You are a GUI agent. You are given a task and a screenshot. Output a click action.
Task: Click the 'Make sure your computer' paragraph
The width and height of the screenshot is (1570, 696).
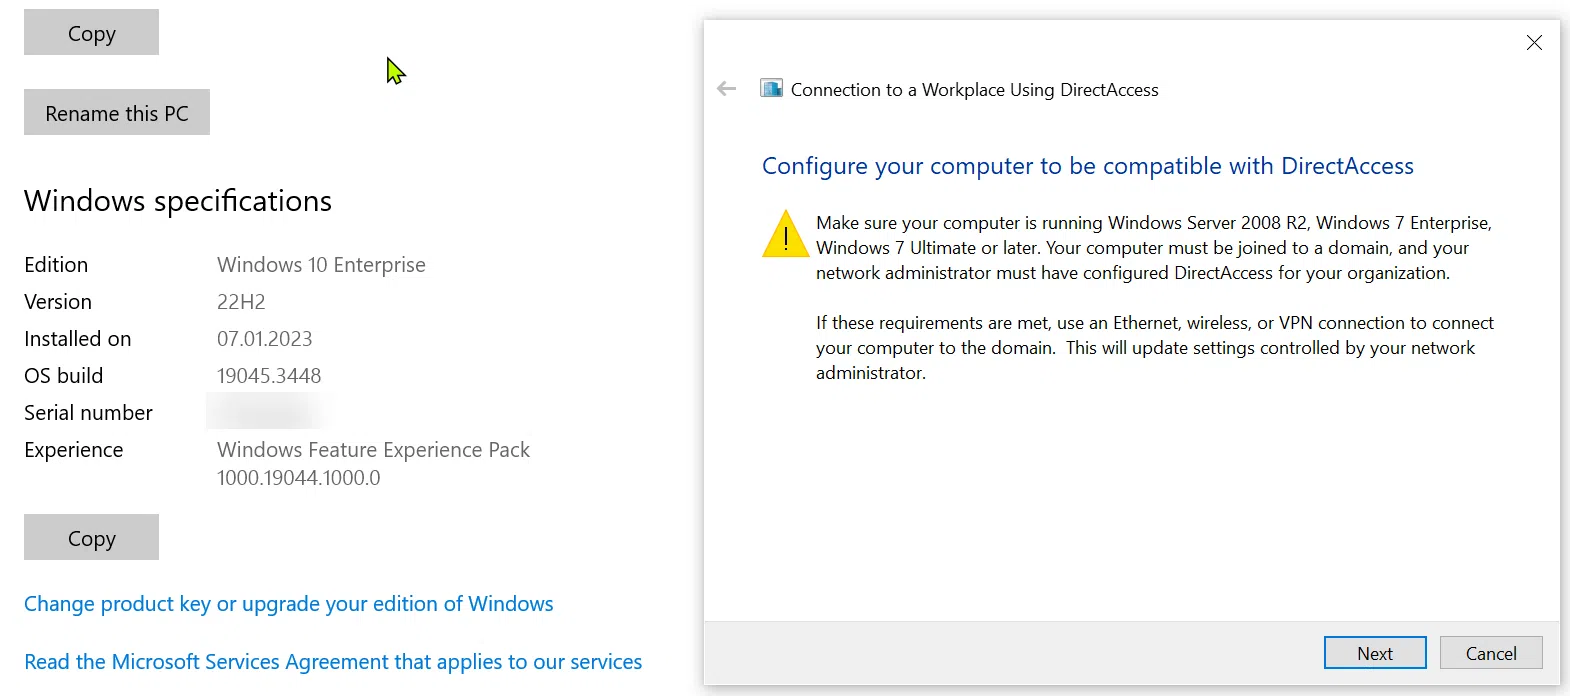tap(1154, 248)
